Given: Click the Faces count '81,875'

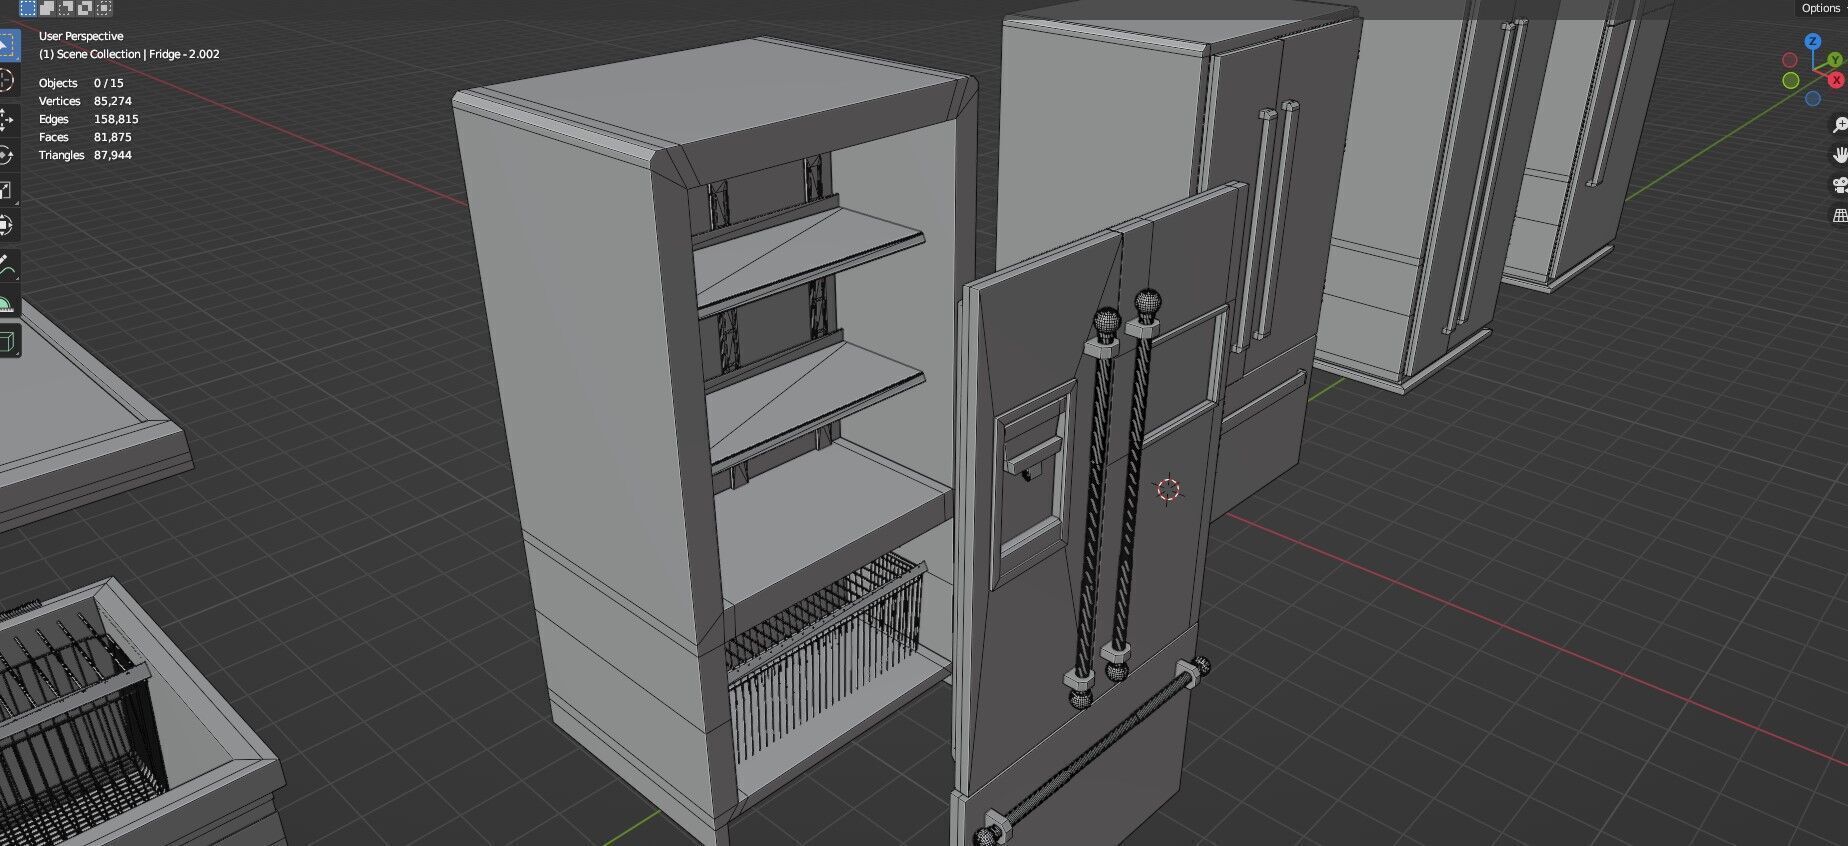Looking at the screenshot, I should pyautogui.click(x=113, y=137).
